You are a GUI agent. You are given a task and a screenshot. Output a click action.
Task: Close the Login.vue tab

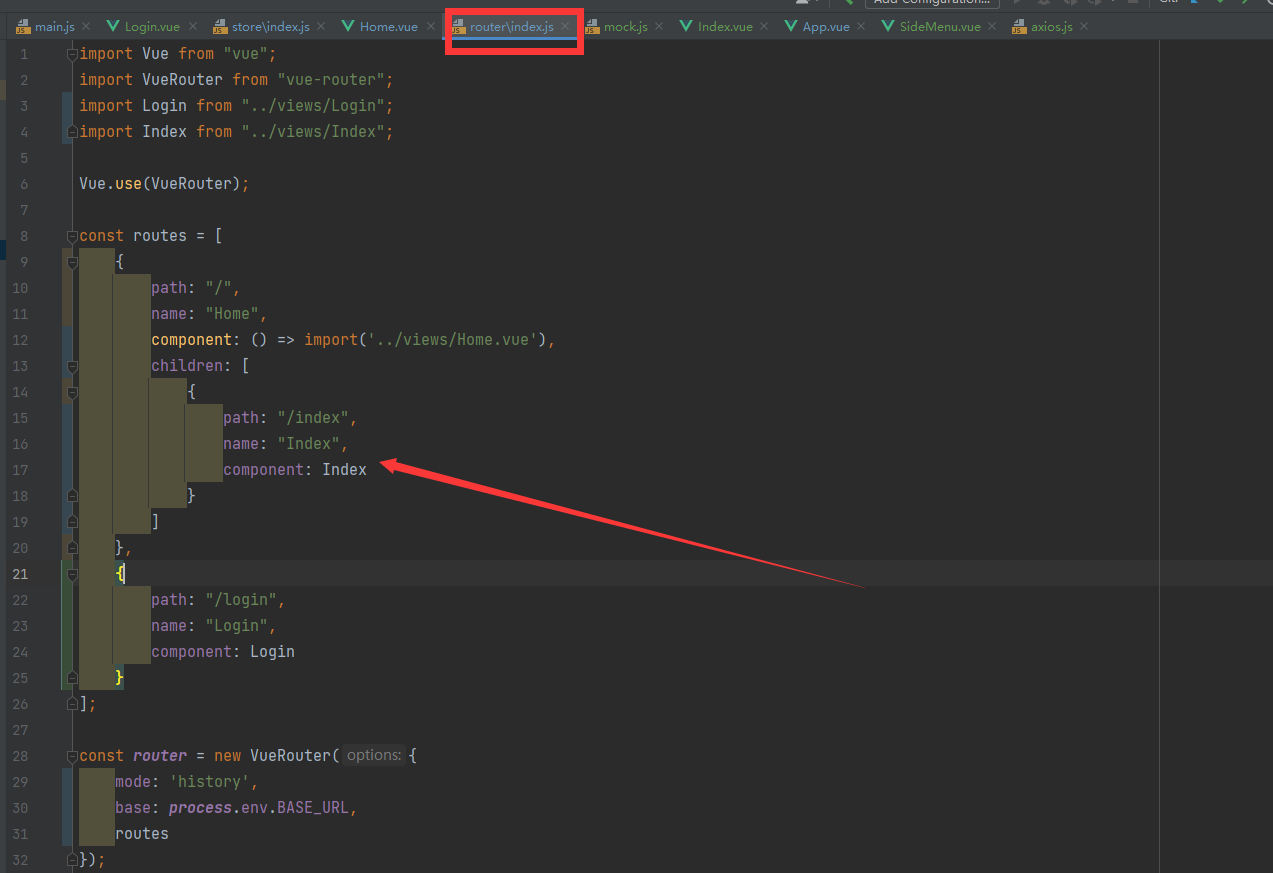click(192, 27)
